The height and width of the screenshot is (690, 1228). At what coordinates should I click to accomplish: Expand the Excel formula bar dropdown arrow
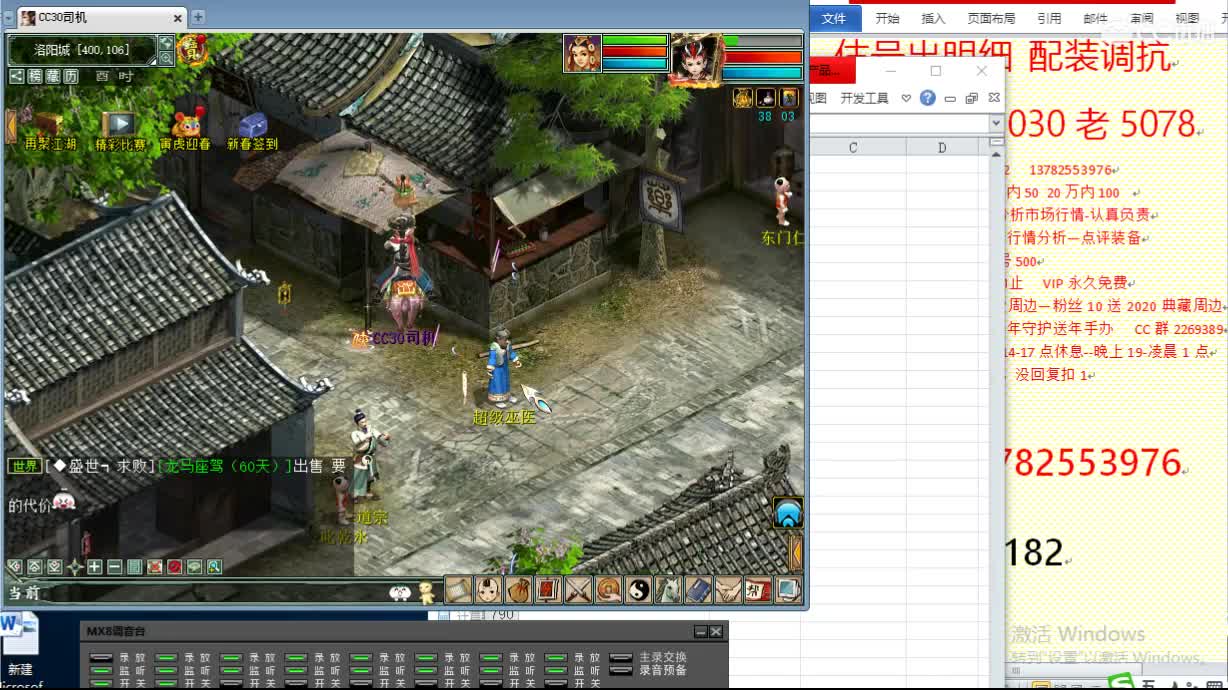(x=996, y=122)
